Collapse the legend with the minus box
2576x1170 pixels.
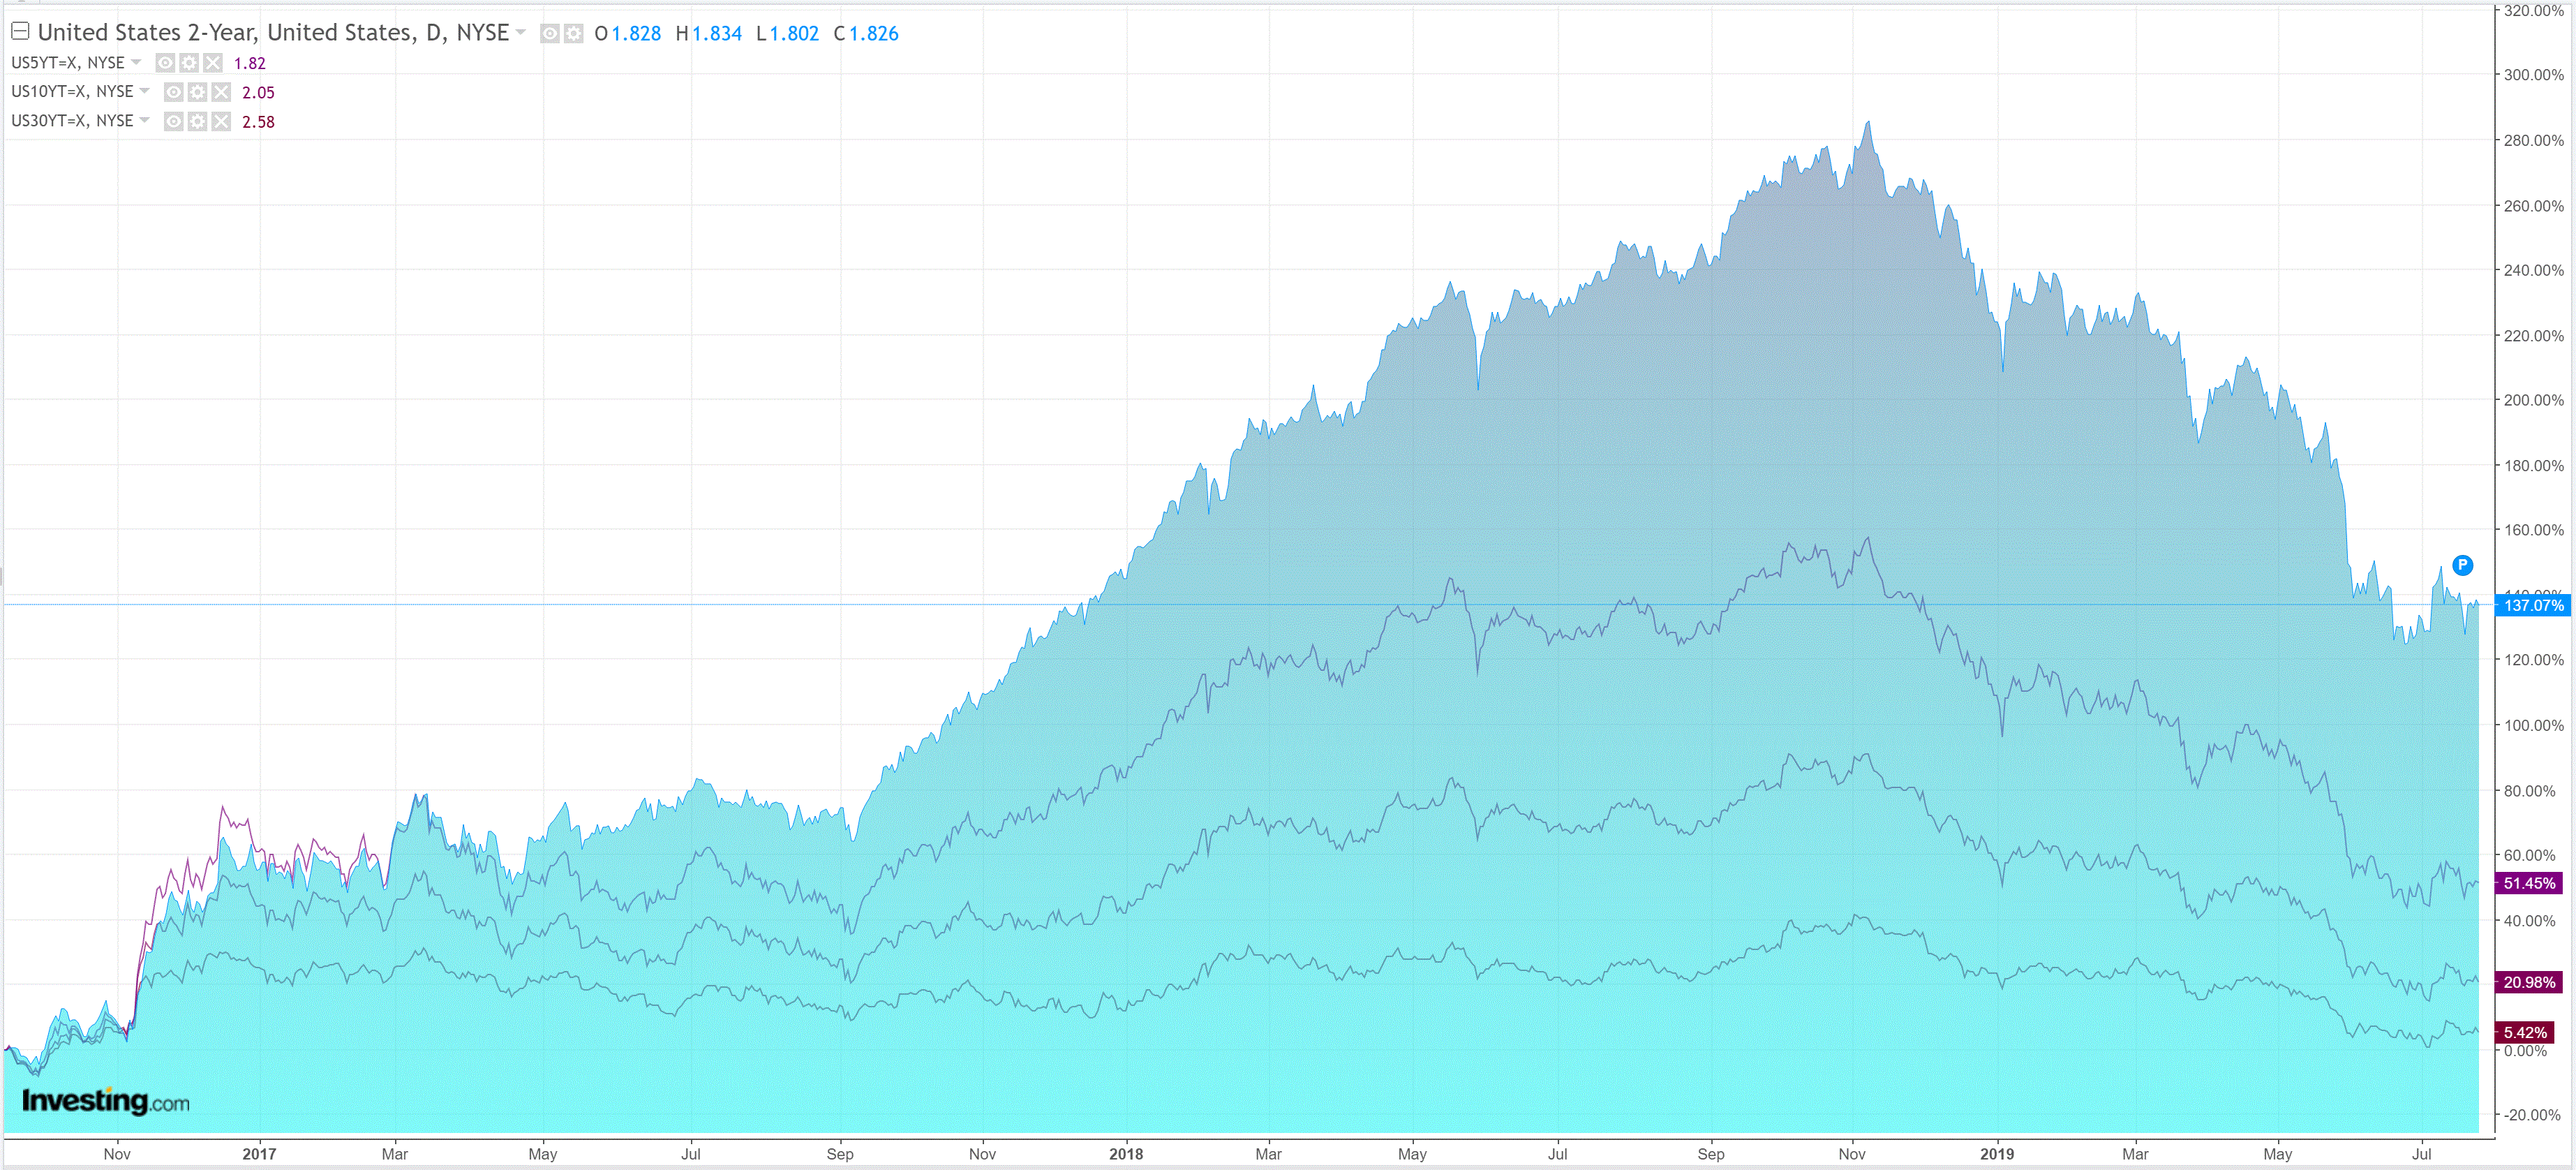20,31
